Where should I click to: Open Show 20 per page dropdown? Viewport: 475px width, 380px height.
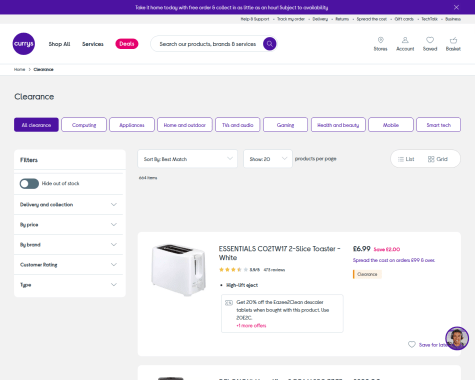click(268, 159)
